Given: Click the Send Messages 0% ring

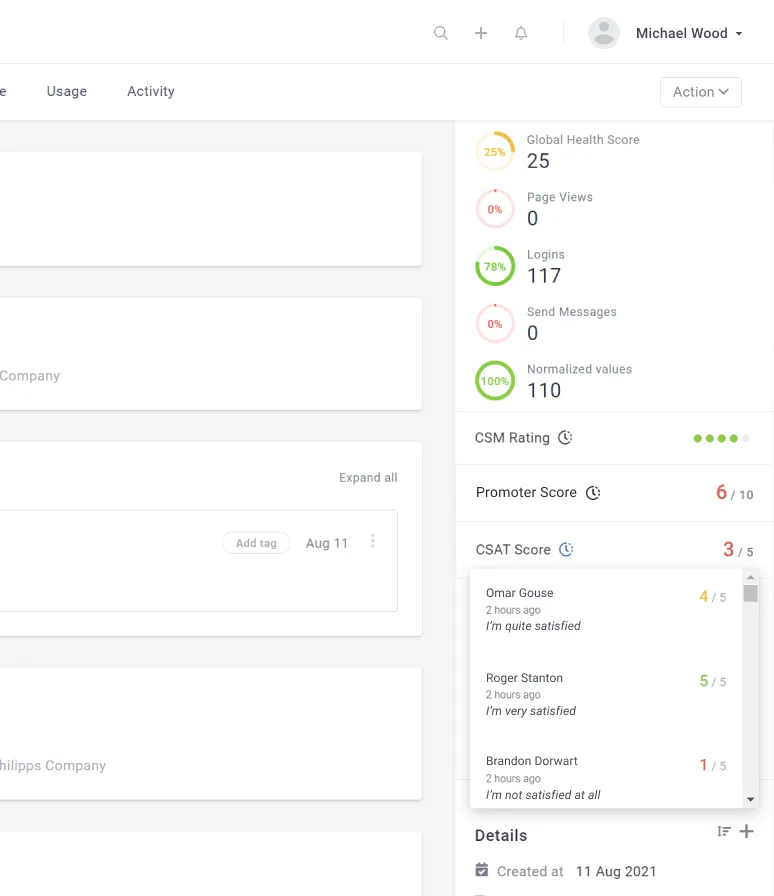Looking at the screenshot, I should pyautogui.click(x=495, y=324).
